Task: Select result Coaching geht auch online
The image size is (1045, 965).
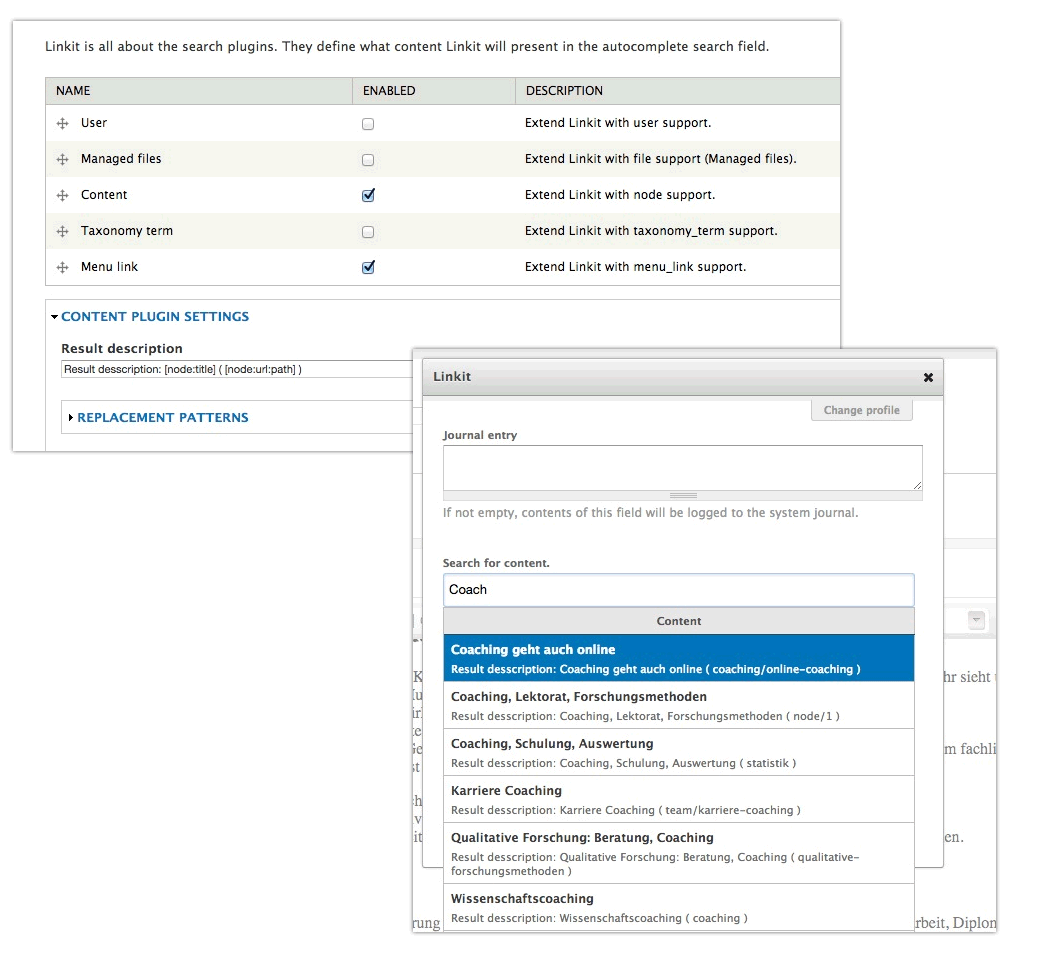Action: pyautogui.click(x=678, y=658)
